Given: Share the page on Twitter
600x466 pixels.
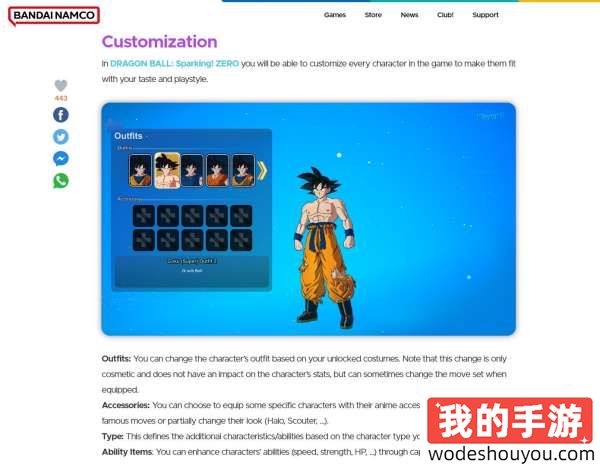Looking at the screenshot, I should [61, 137].
